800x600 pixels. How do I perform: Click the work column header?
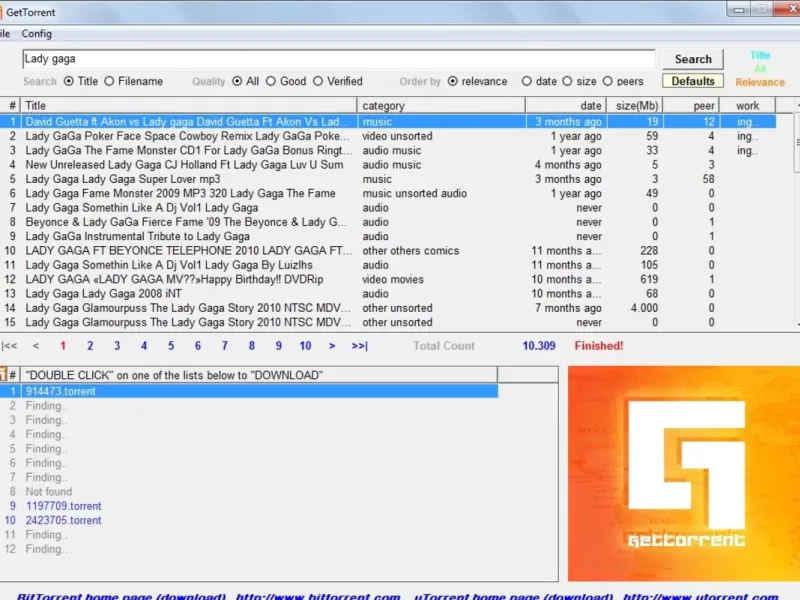tap(747, 106)
